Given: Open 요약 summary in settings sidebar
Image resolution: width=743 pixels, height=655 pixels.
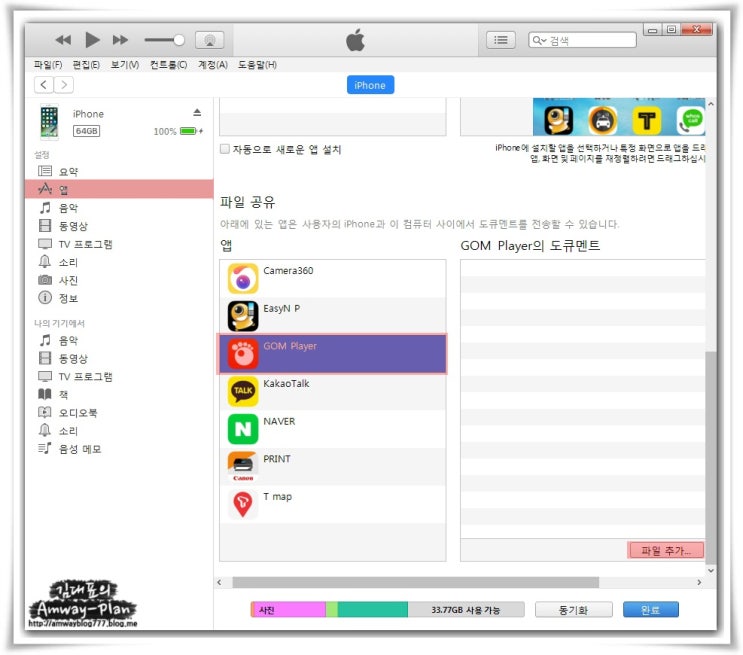Looking at the screenshot, I should coord(118,171).
